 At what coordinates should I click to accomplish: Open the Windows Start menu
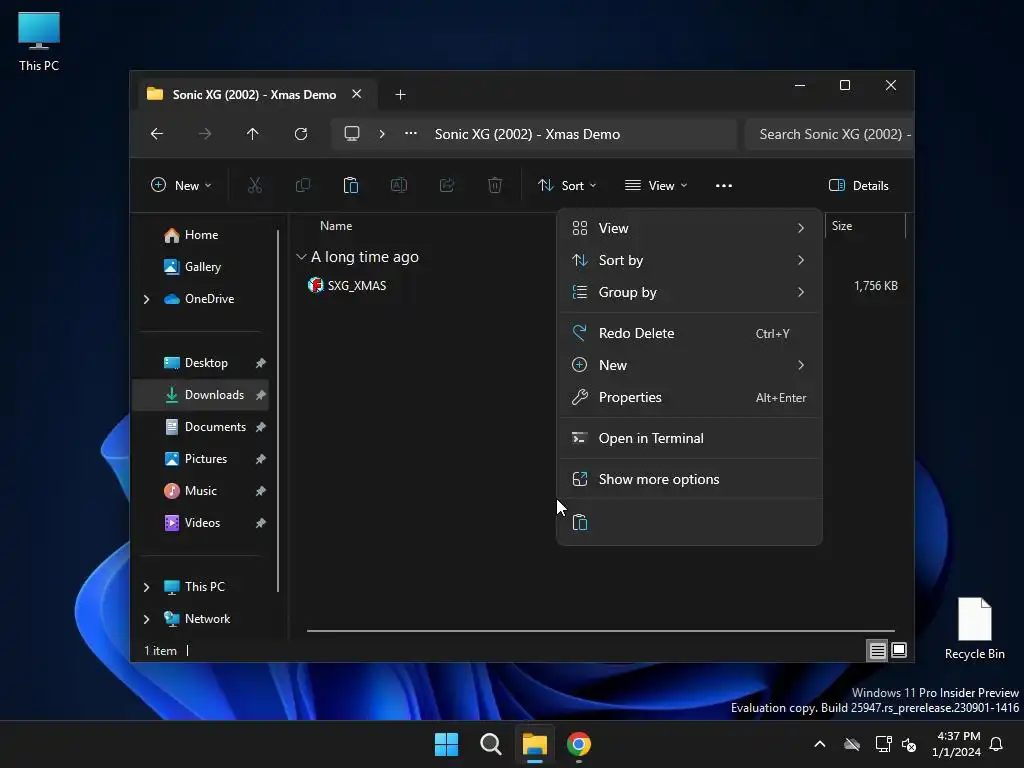click(447, 744)
